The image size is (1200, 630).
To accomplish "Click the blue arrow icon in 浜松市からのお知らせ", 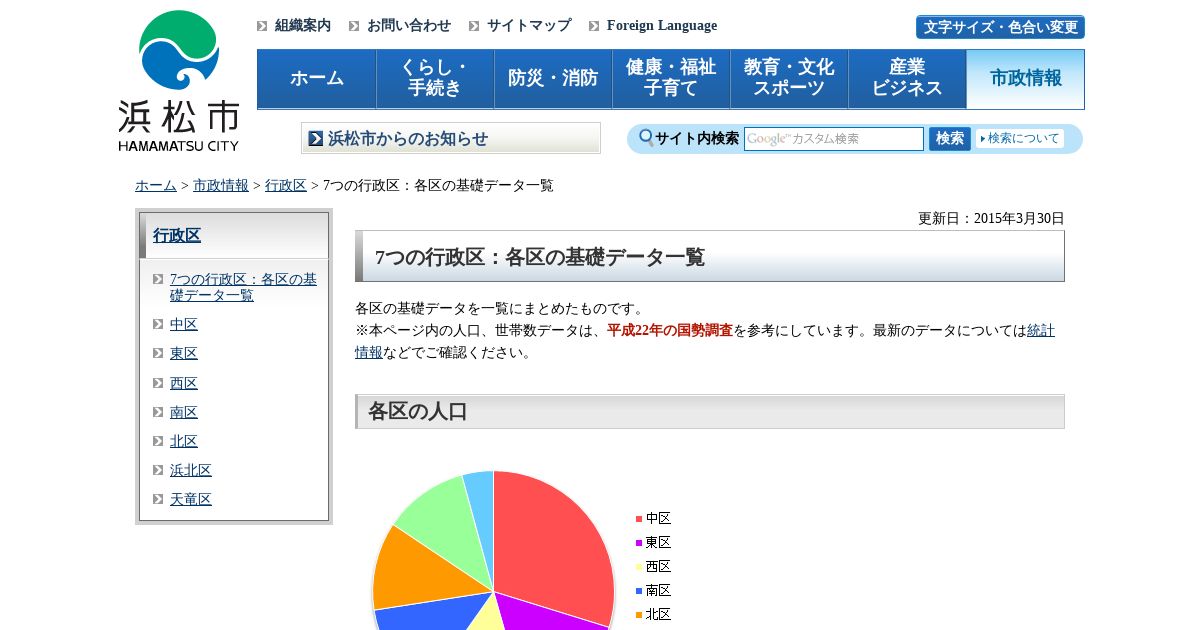I will click(x=316, y=139).
